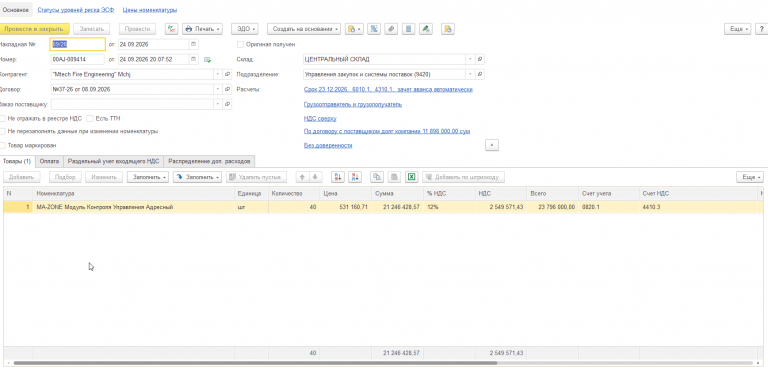Click the help question mark button
This screenshot has height=367, width=768.
click(761, 29)
